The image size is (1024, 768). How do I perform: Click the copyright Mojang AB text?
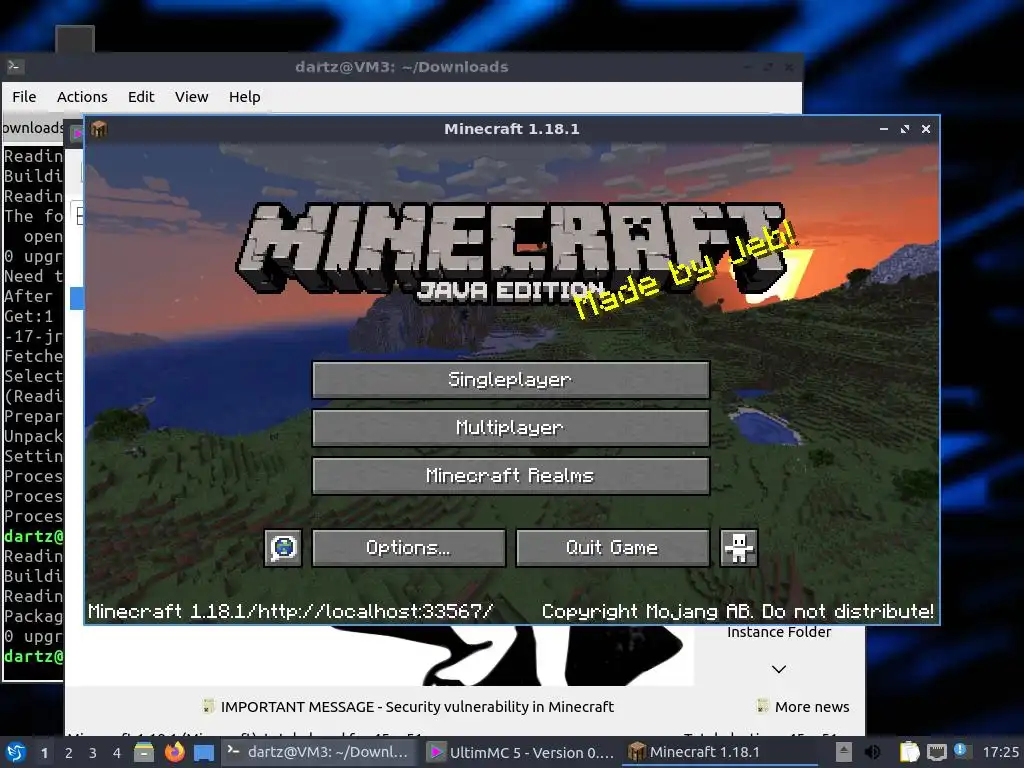click(738, 611)
